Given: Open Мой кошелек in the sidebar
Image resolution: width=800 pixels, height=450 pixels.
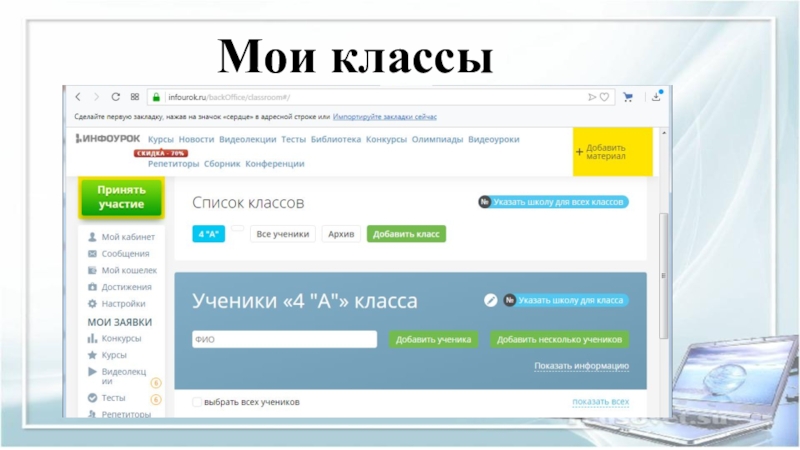Looking at the screenshot, I should [x=129, y=270].
